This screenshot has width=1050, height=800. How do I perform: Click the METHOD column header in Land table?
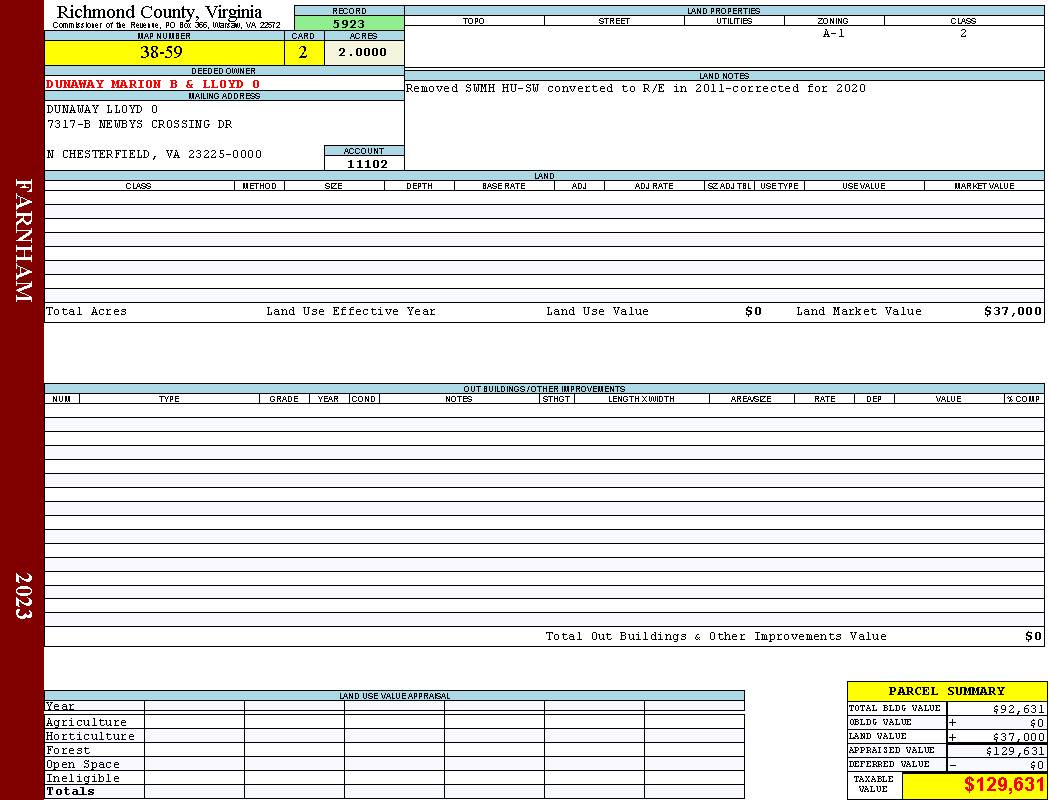coord(259,186)
